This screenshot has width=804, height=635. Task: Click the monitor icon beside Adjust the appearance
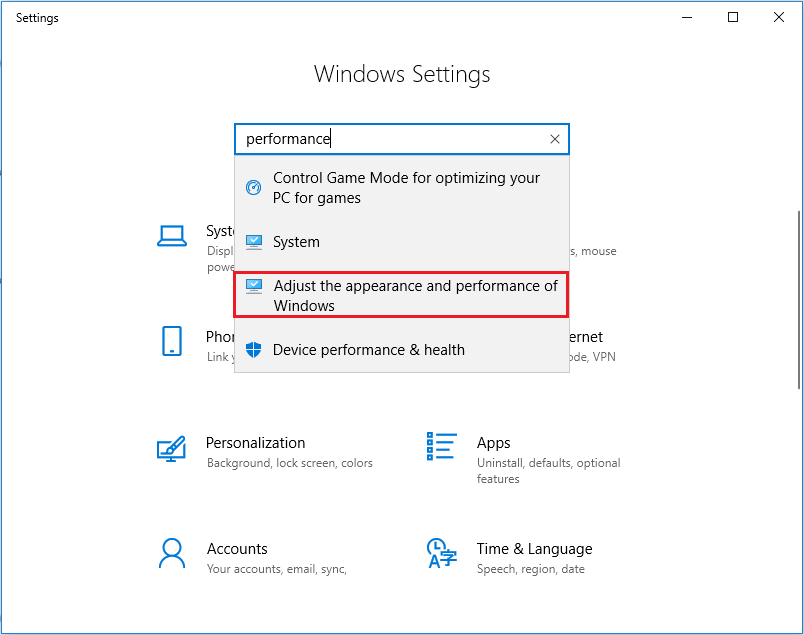254,286
